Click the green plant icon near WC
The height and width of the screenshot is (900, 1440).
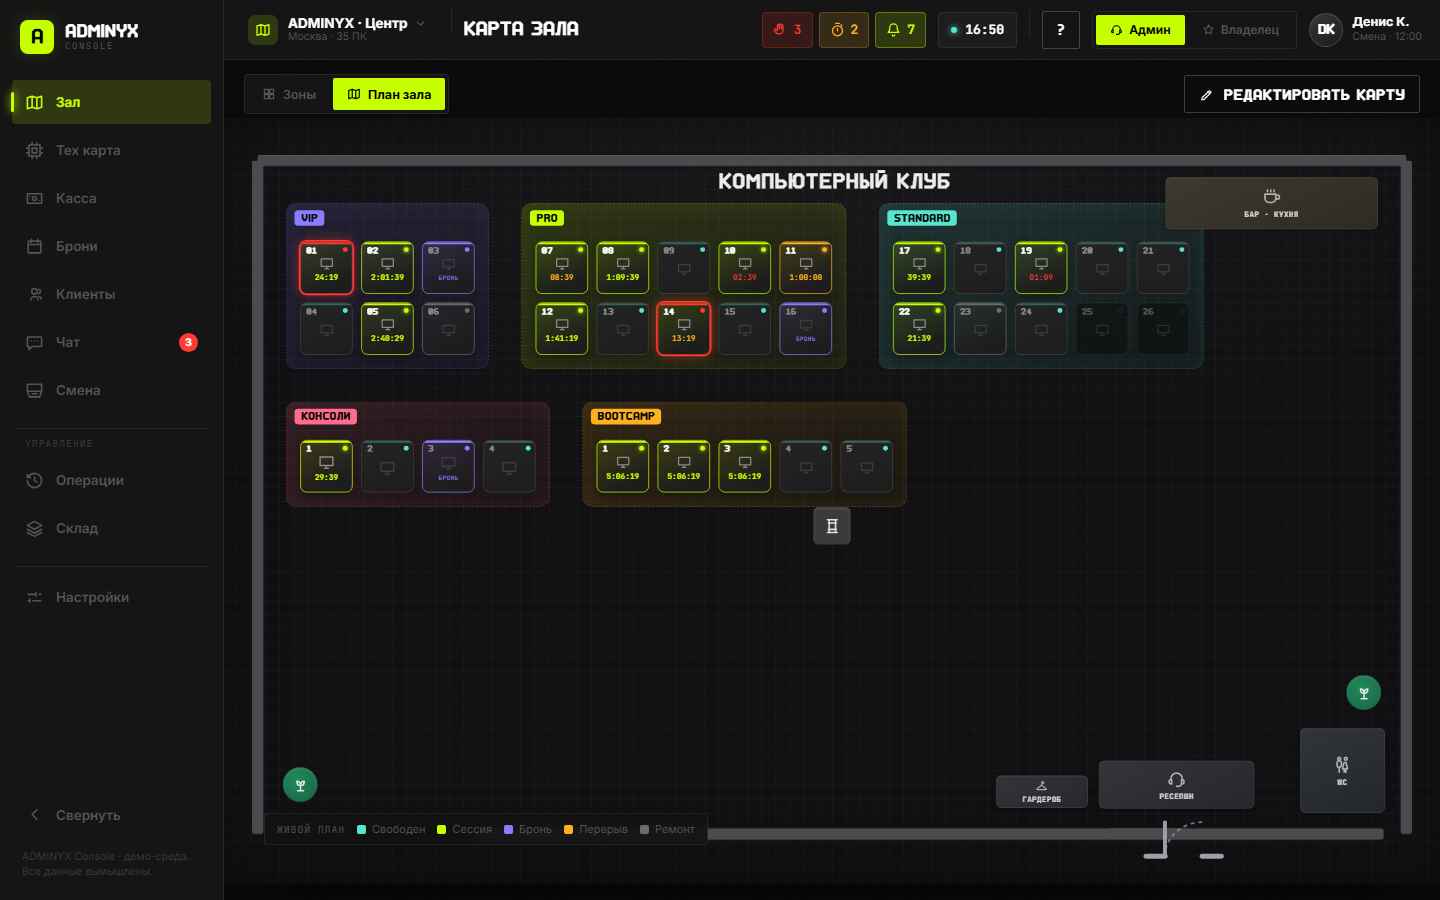coord(1363,692)
